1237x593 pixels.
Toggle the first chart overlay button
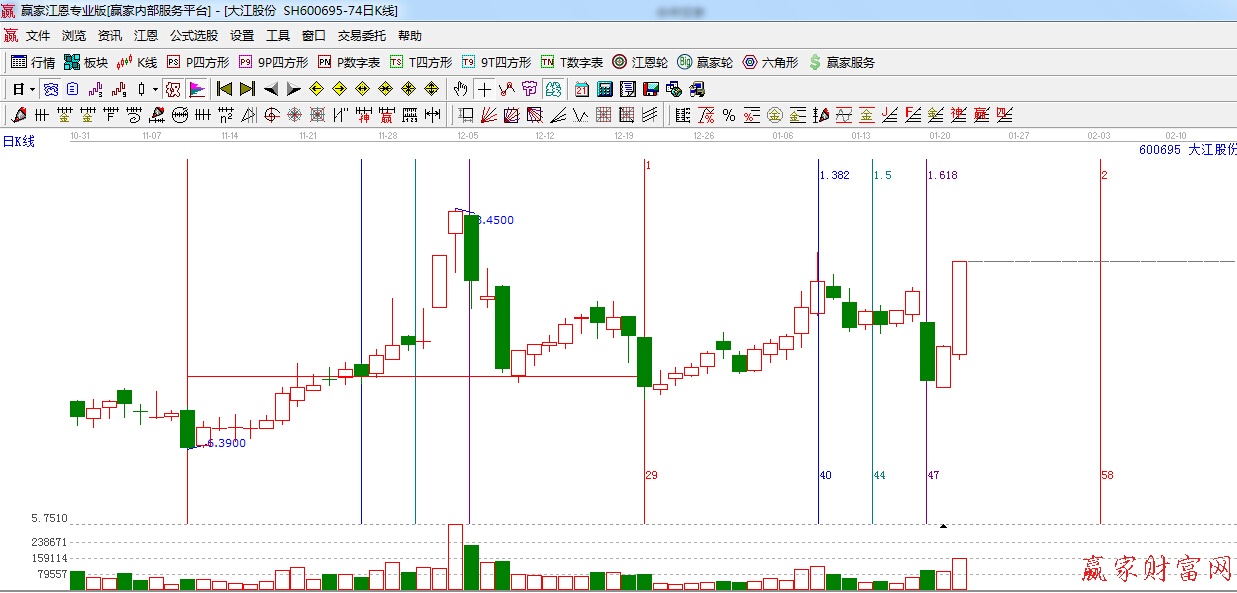pos(49,89)
